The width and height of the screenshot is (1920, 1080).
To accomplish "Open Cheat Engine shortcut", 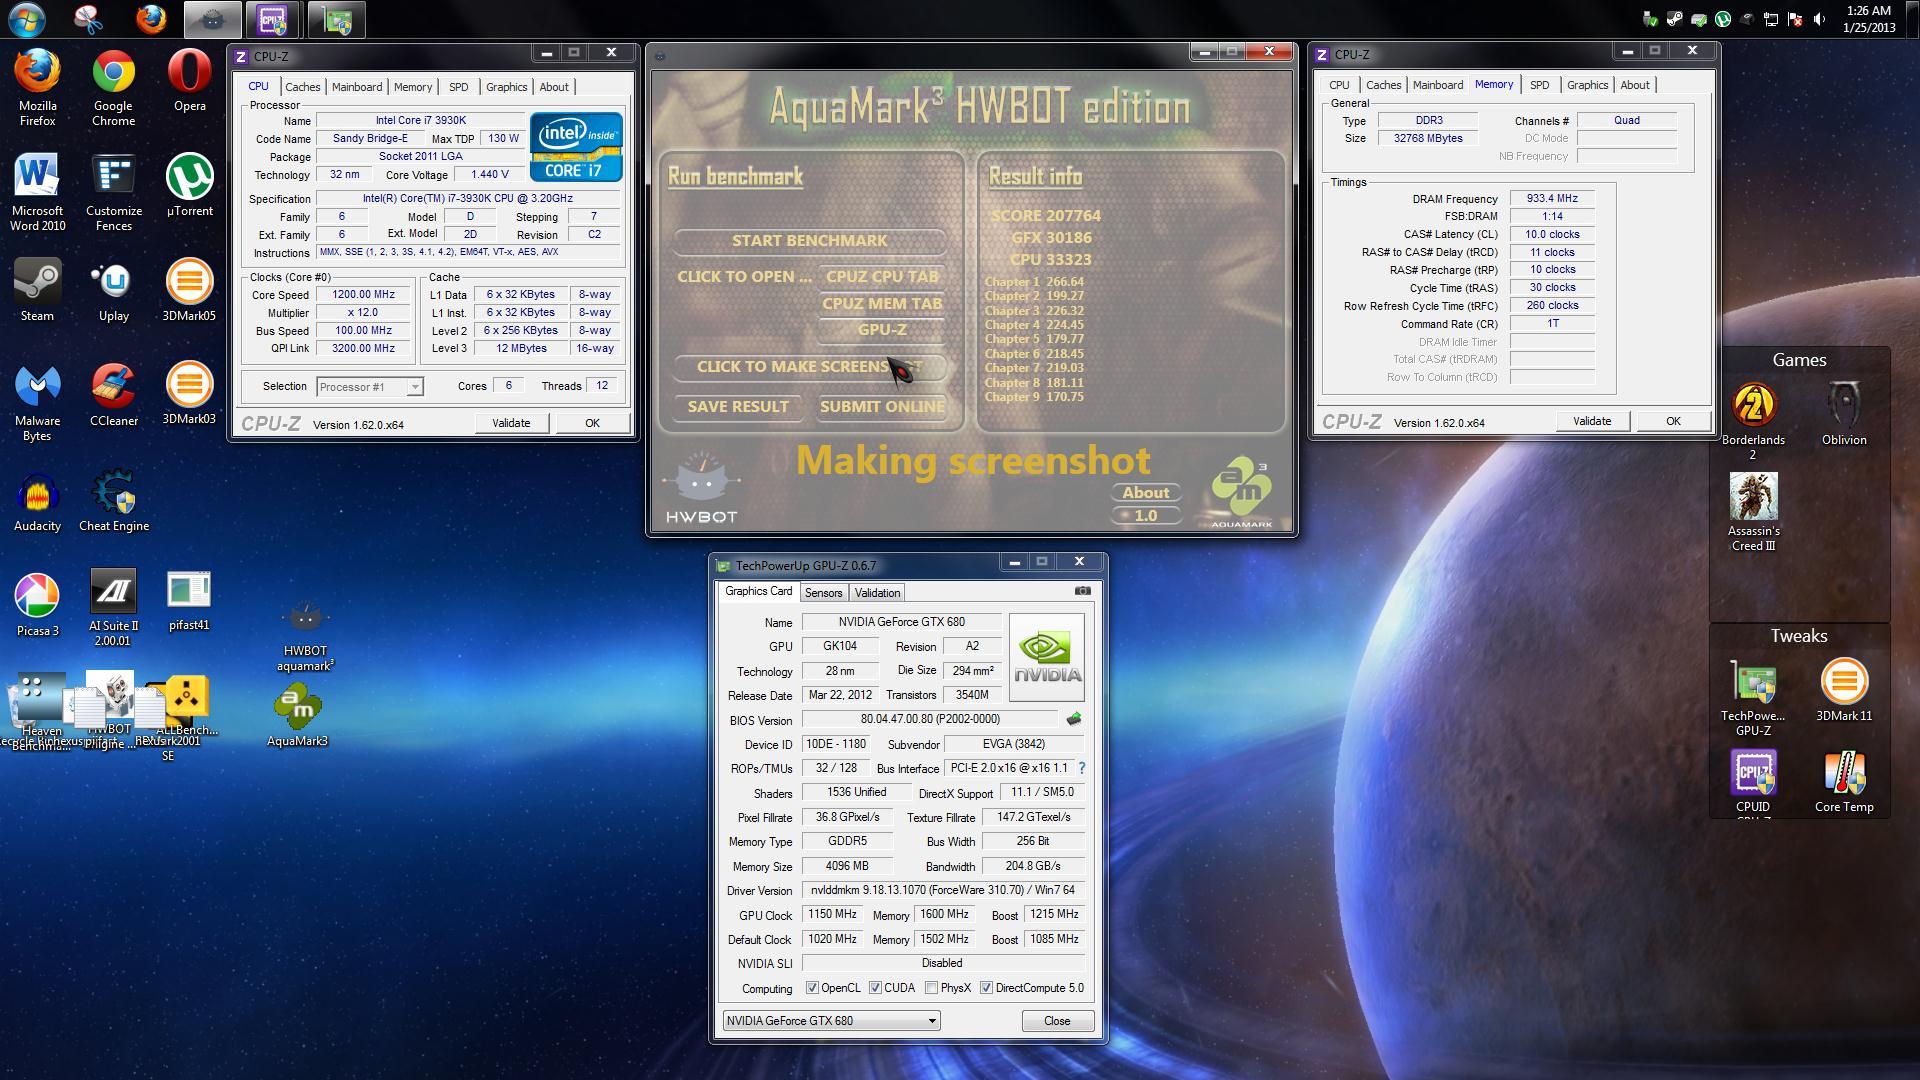I will (114, 501).
